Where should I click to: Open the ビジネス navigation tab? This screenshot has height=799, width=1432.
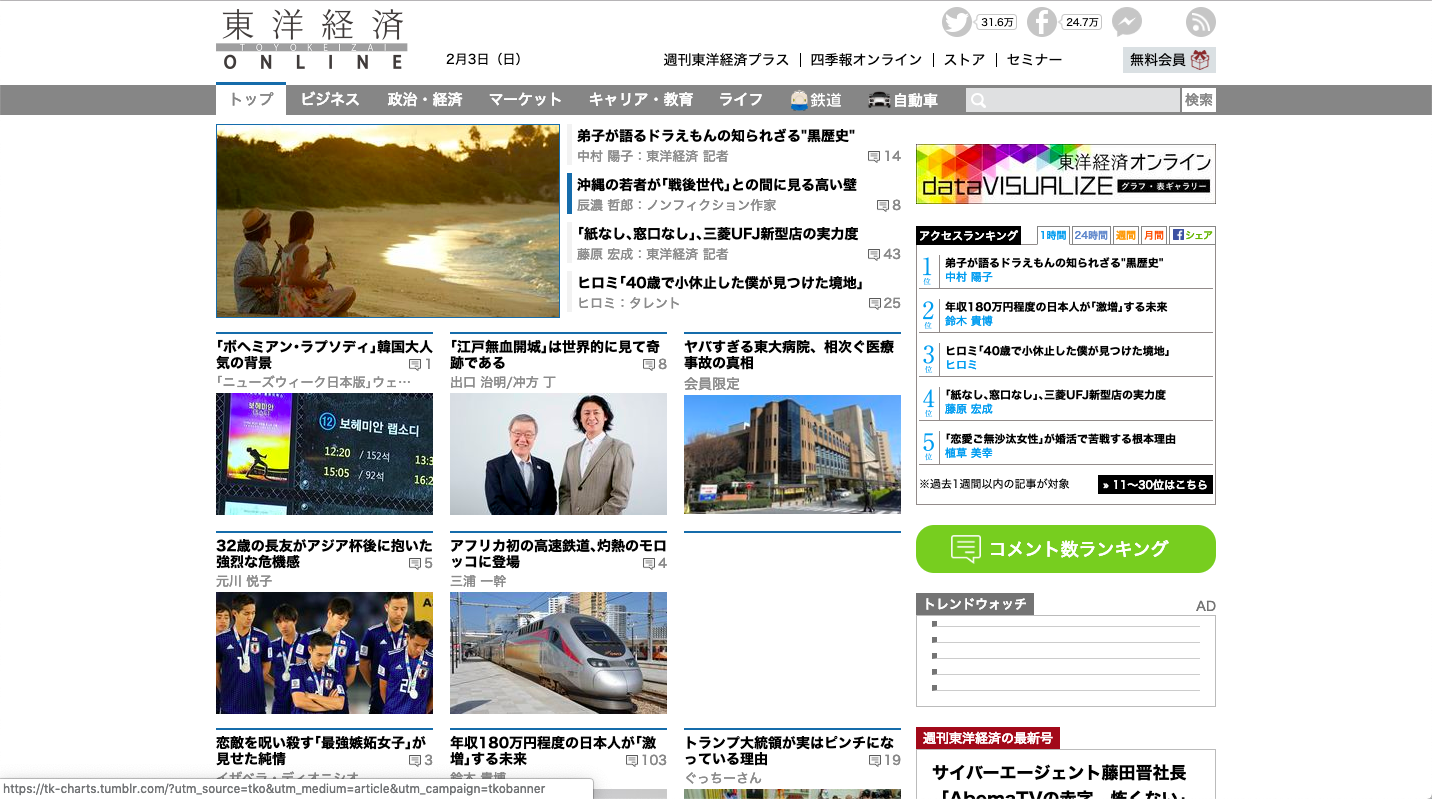(x=330, y=100)
